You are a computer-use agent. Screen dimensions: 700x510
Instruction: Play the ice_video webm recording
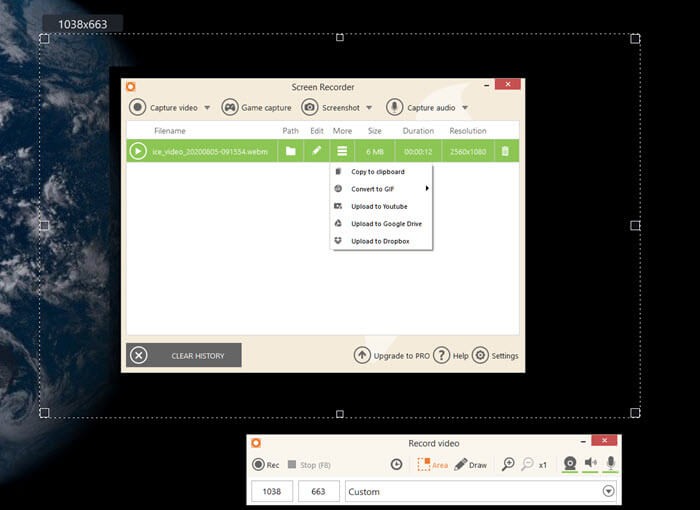(x=138, y=151)
